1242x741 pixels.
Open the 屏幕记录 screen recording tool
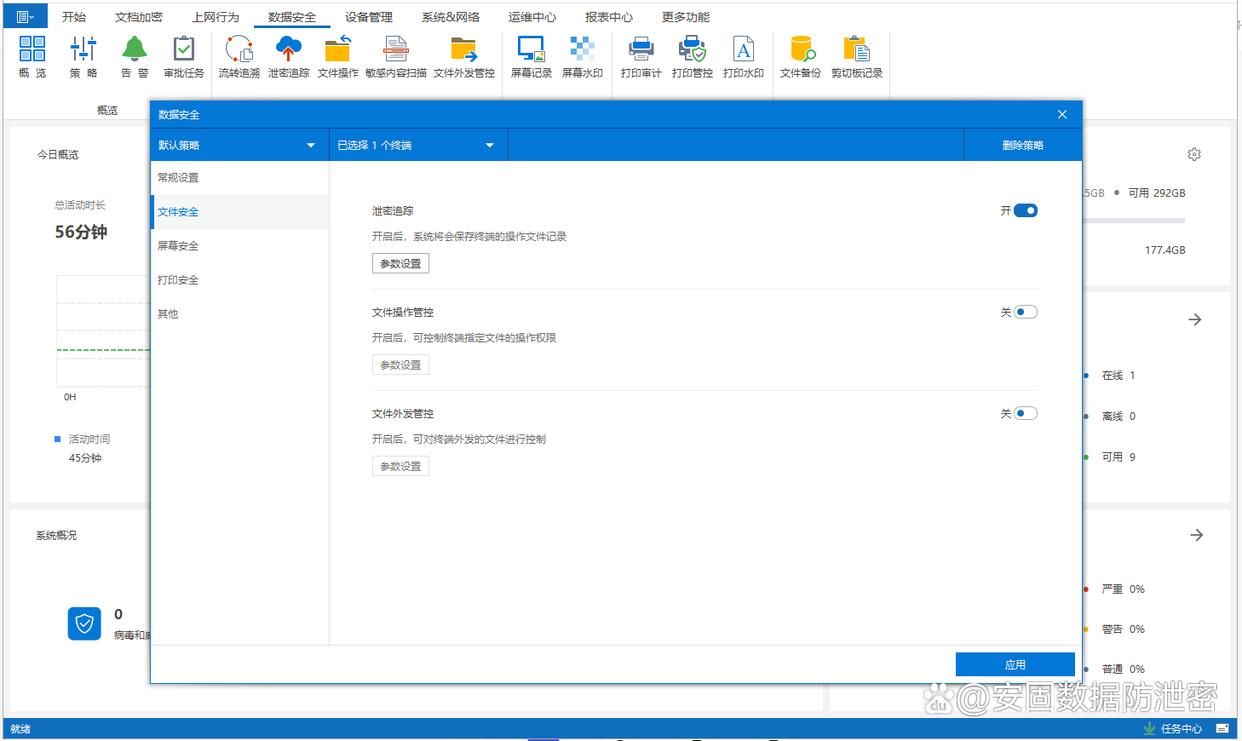click(x=531, y=57)
